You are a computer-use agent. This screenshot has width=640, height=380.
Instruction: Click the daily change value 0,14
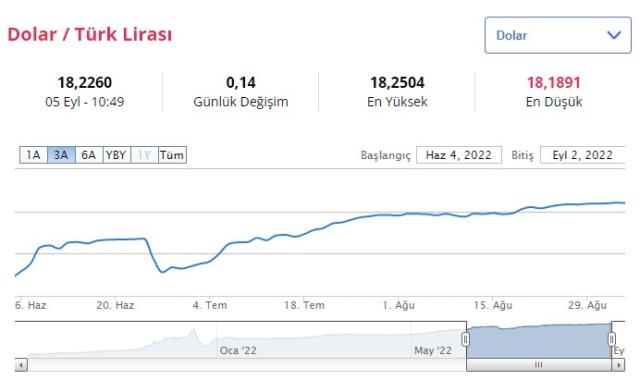[241, 83]
